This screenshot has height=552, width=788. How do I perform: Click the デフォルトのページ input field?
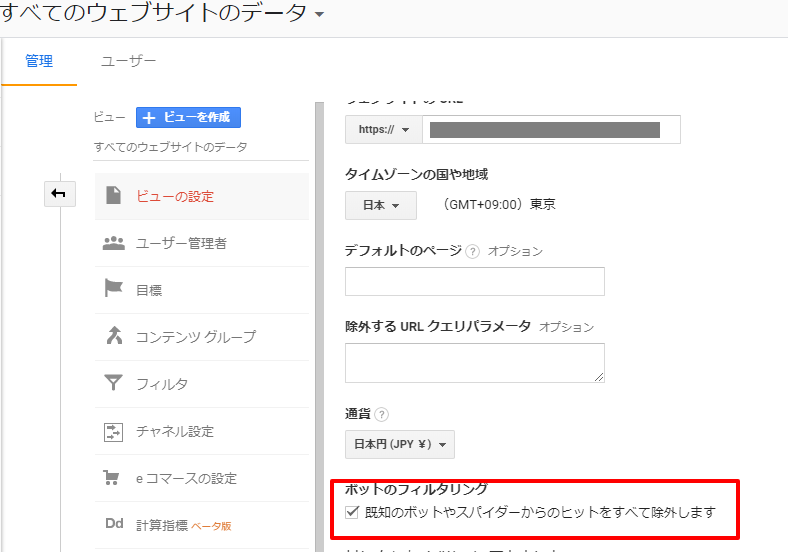coord(474,281)
